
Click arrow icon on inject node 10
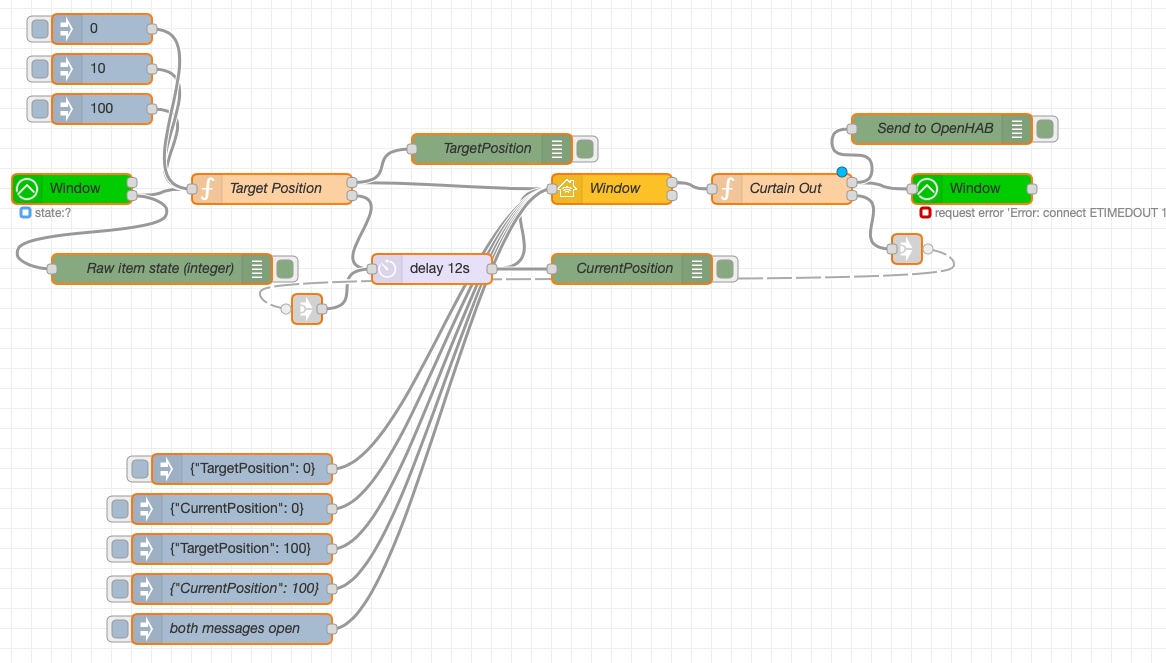click(x=65, y=69)
